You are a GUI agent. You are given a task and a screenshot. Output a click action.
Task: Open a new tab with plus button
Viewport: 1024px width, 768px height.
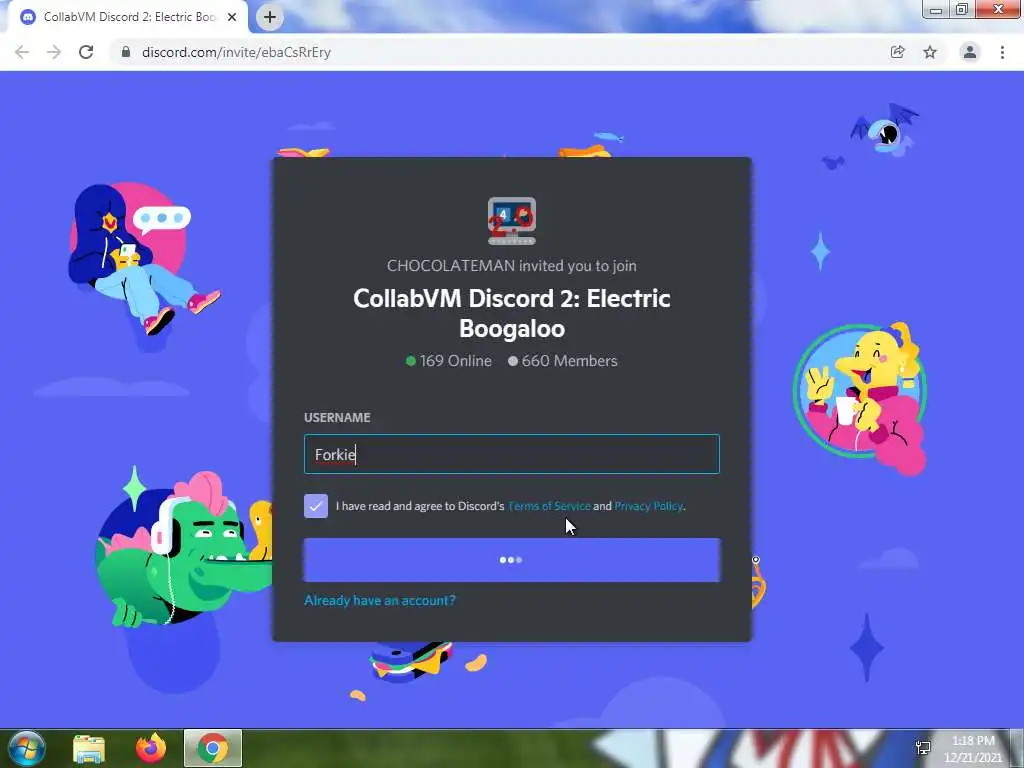[x=270, y=17]
